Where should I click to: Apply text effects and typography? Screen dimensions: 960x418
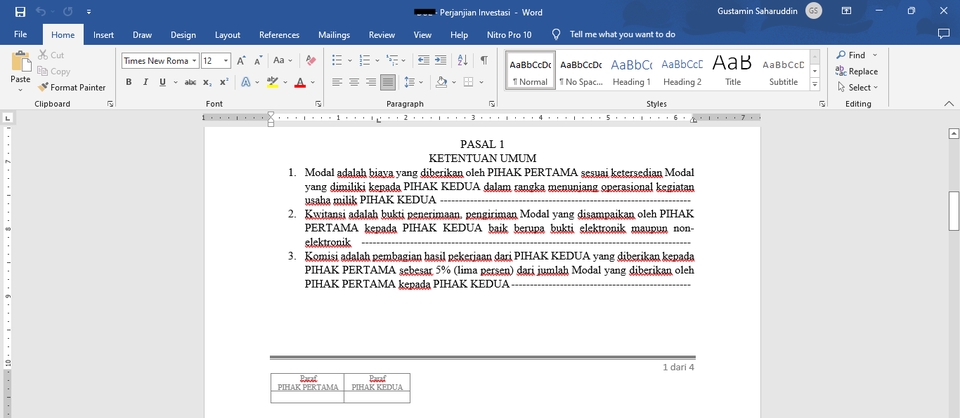(246, 82)
